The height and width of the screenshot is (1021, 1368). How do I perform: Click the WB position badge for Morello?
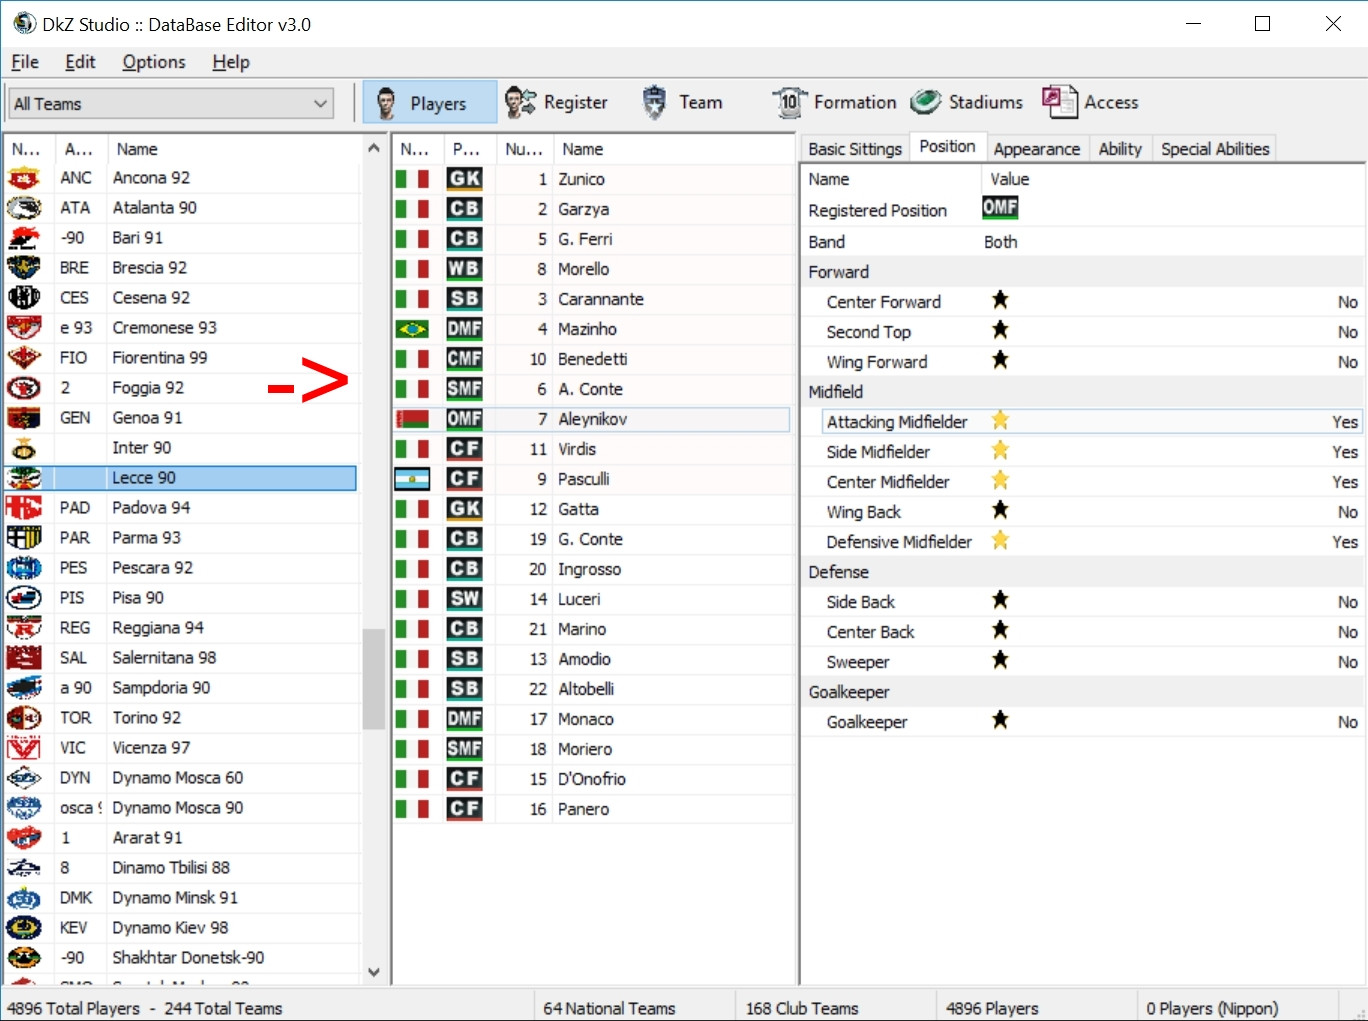pos(464,269)
